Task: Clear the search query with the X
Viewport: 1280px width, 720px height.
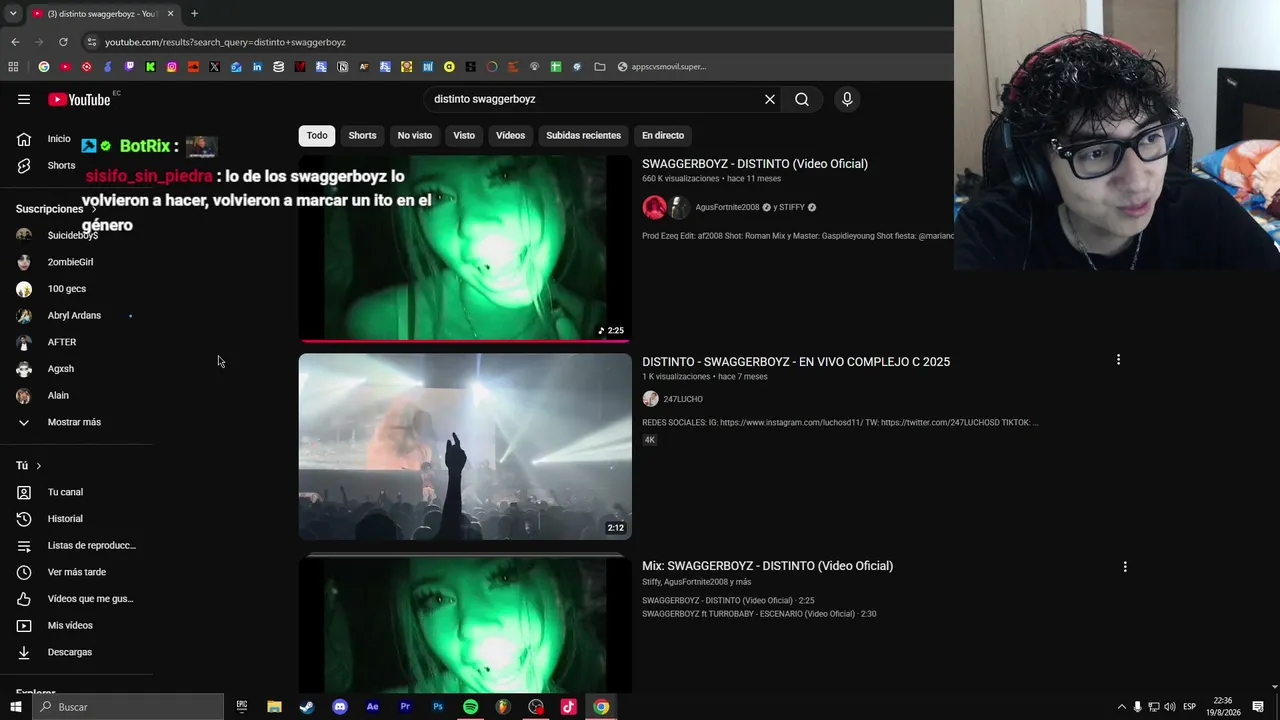Action: (x=770, y=99)
